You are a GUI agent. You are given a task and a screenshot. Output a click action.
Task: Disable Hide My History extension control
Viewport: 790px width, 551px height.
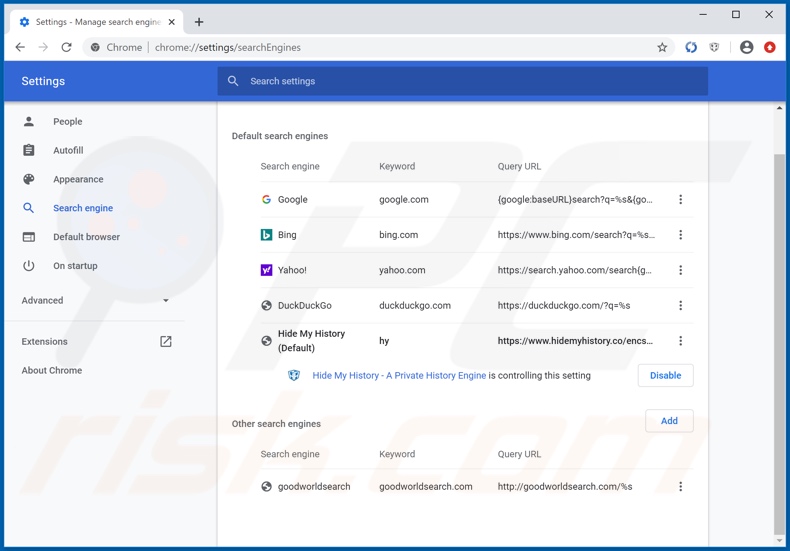tap(665, 375)
